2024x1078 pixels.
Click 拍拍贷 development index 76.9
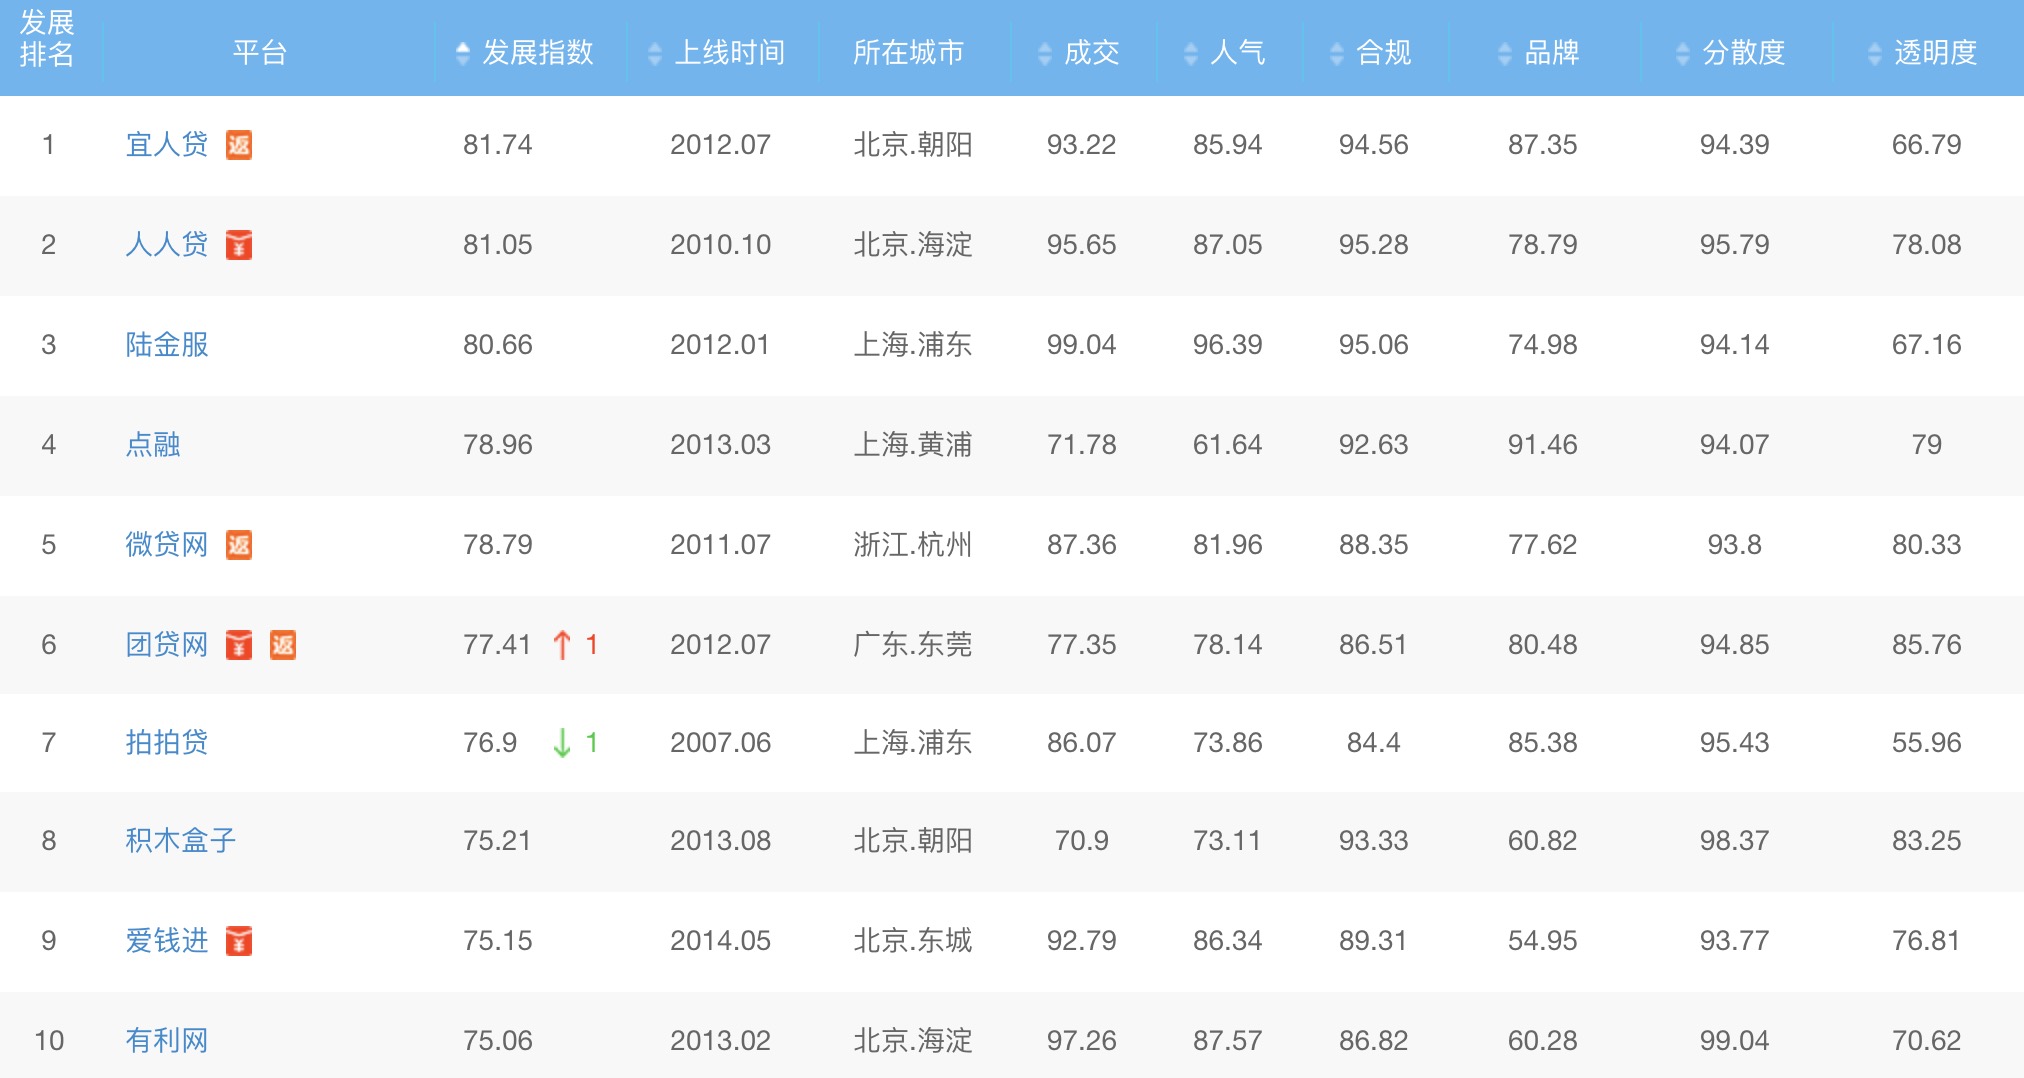pos(490,743)
